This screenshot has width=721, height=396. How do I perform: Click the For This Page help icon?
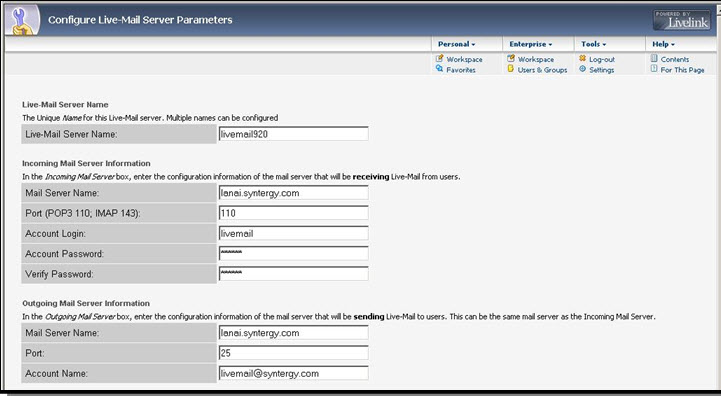tap(654, 69)
